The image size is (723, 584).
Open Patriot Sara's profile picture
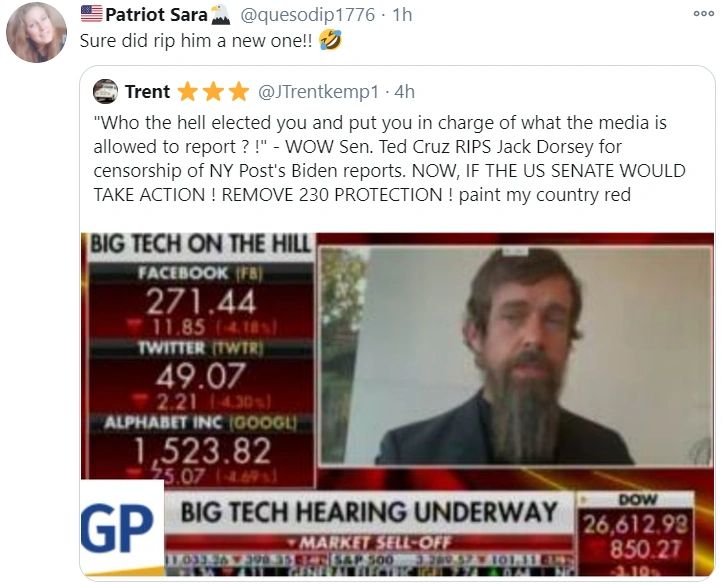pos(36,32)
